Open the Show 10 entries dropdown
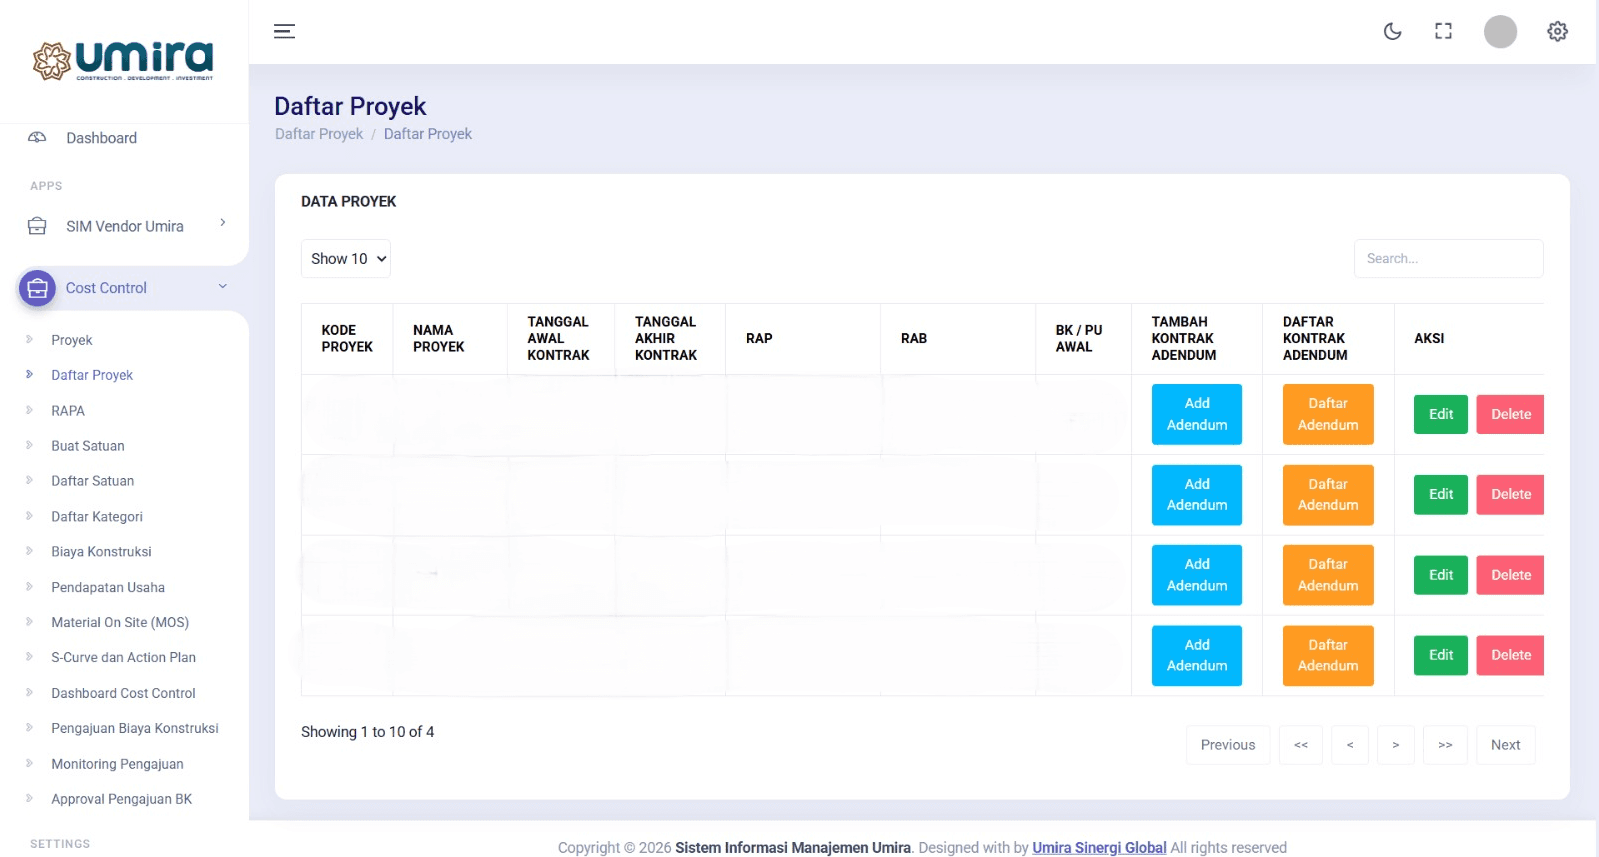 coord(346,258)
